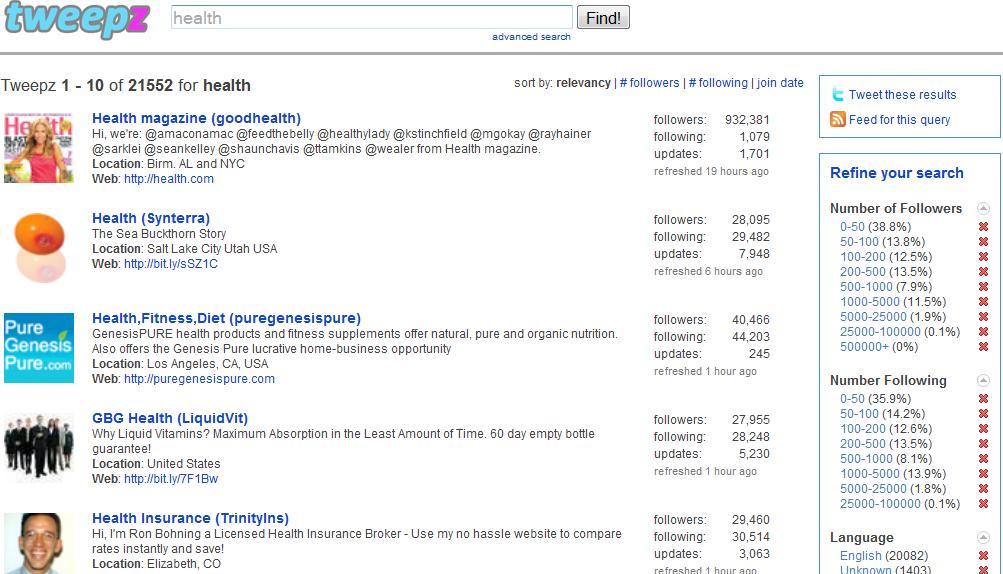1003x574 pixels.
Task: Exclude the 100-200 following range with its red X
Action: coord(983,429)
